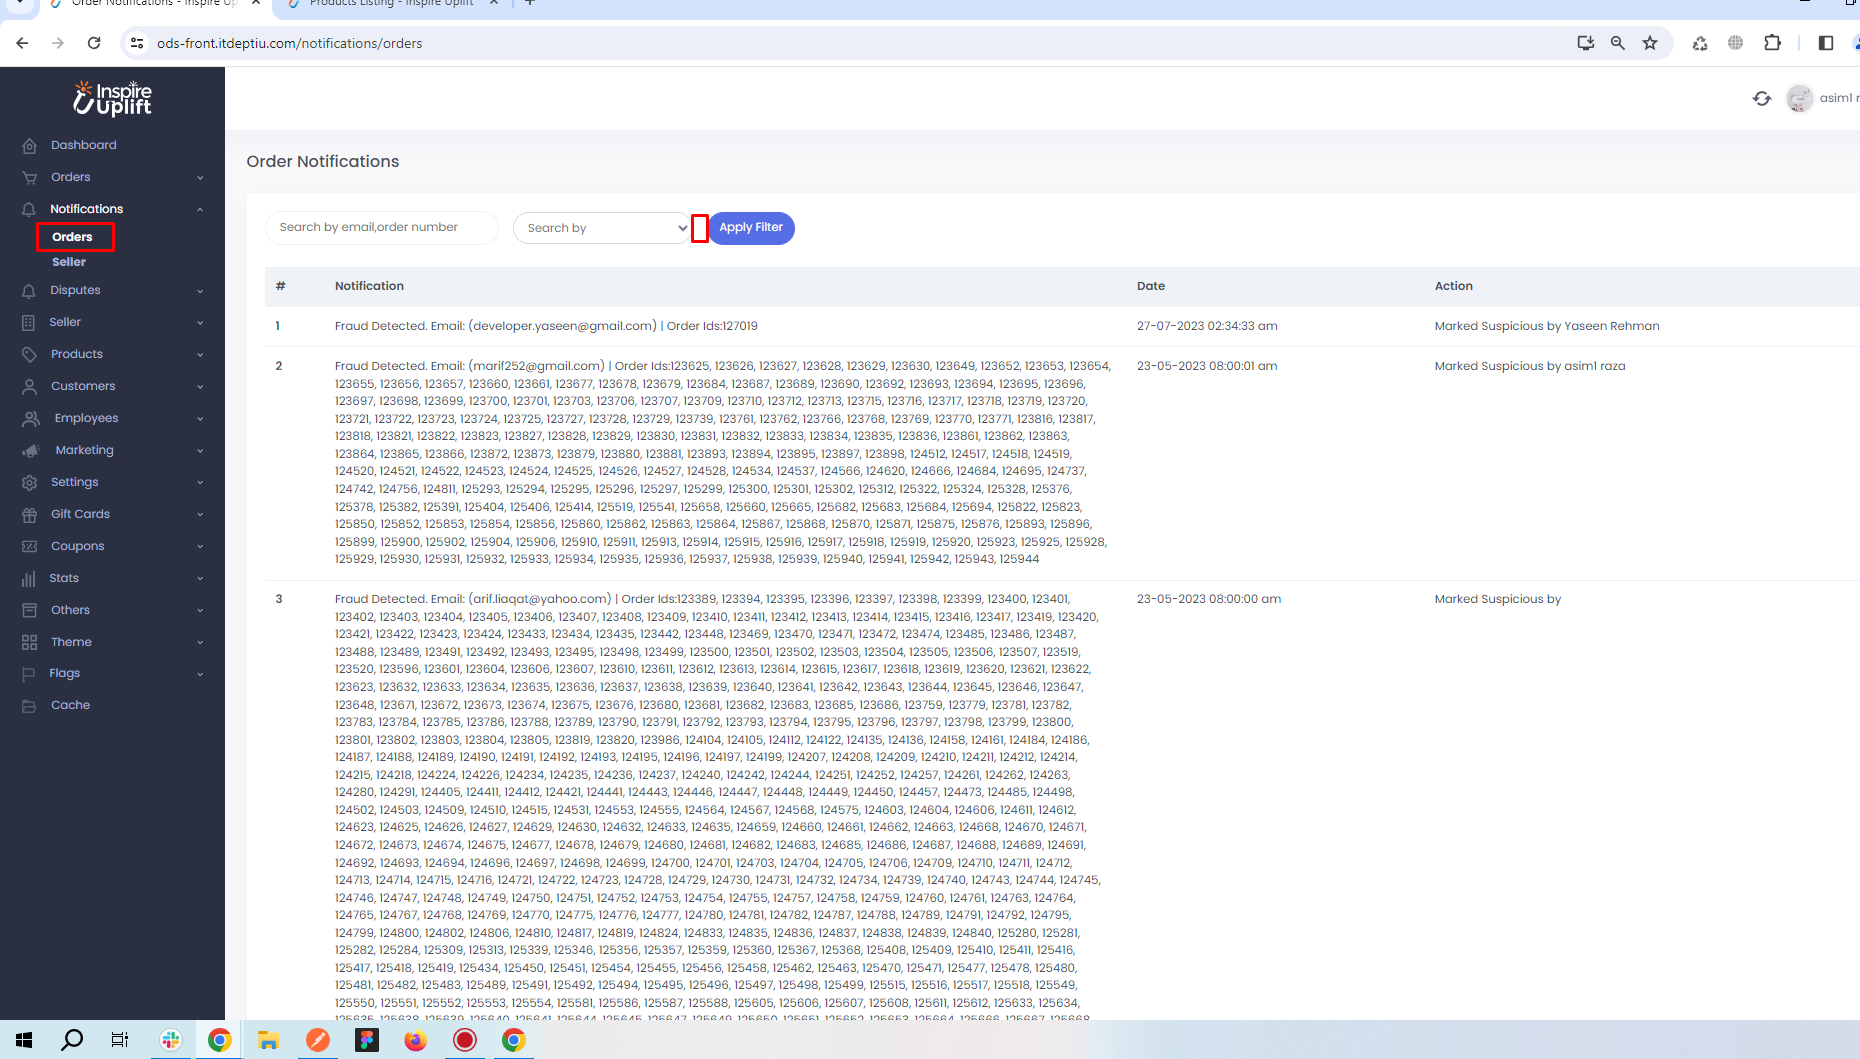The image size is (1860, 1059).
Task: Select the Disputes section icon
Action: tap(30, 290)
